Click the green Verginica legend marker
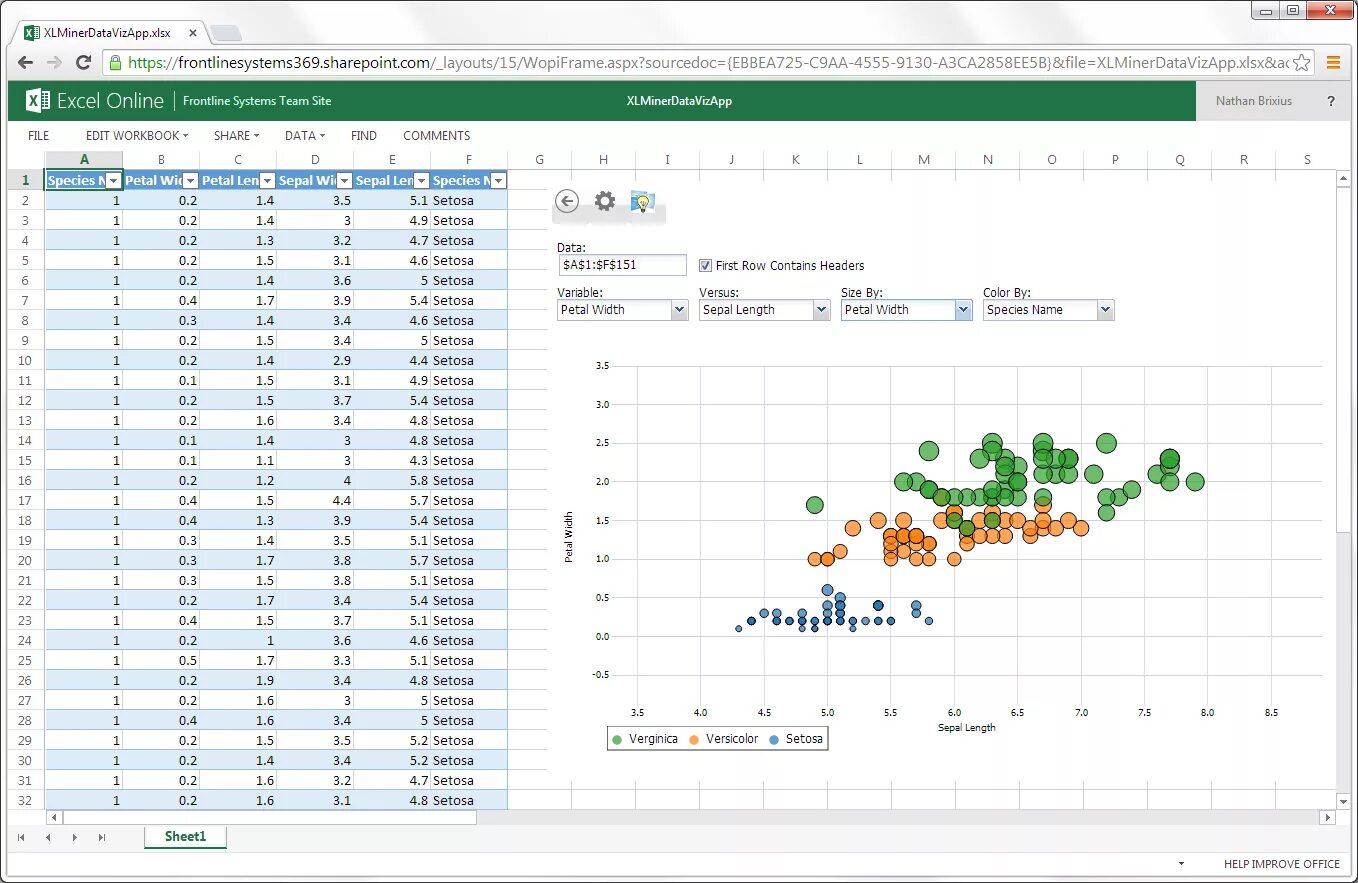This screenshot has width=1358, height=883. [x=615, y=738]
